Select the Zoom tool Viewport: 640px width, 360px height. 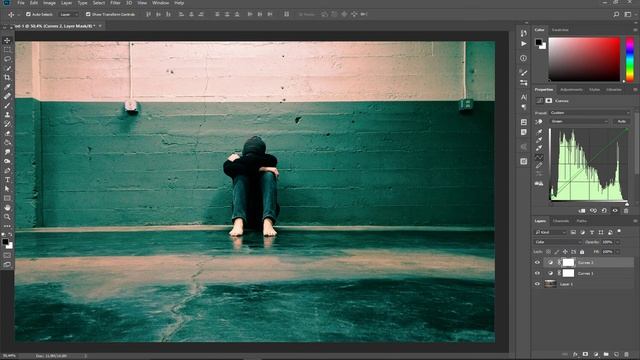pos(7,217)
